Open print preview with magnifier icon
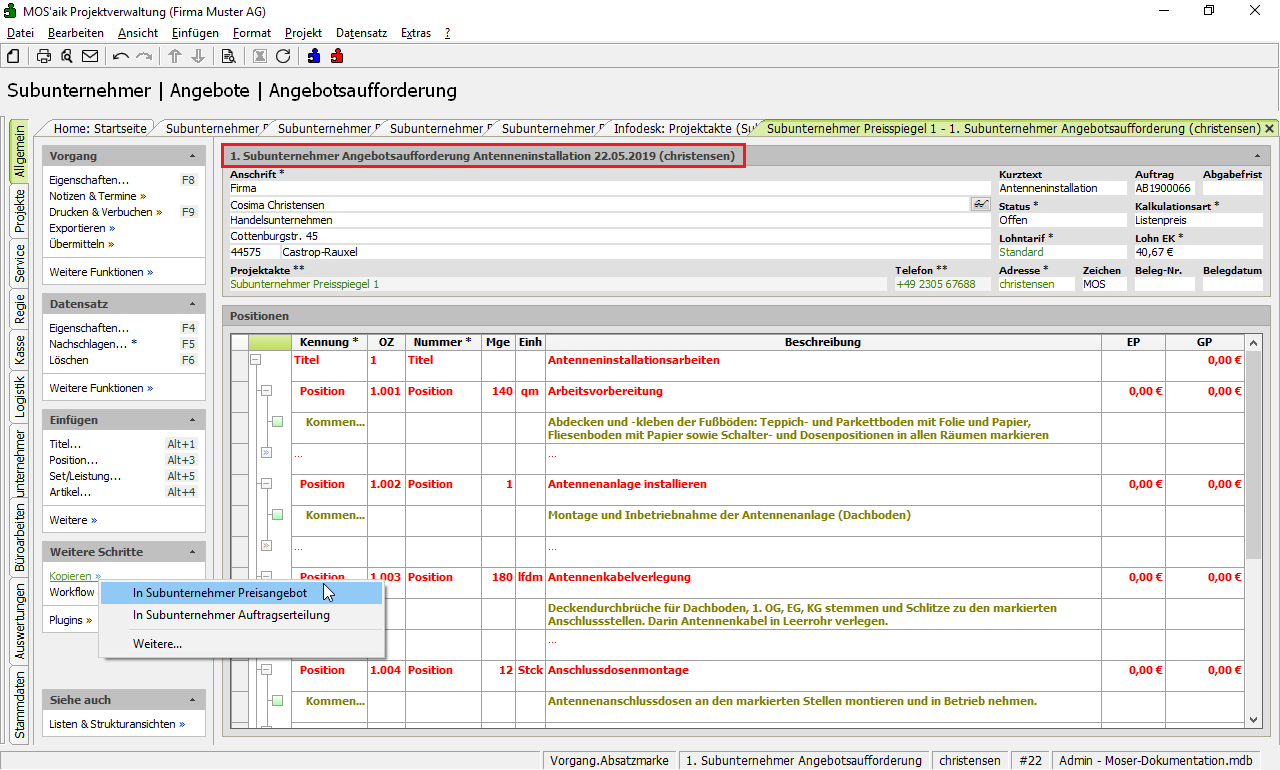Image resolution: width=1280 pixels, height=770 pixels. tap(67, 56)
